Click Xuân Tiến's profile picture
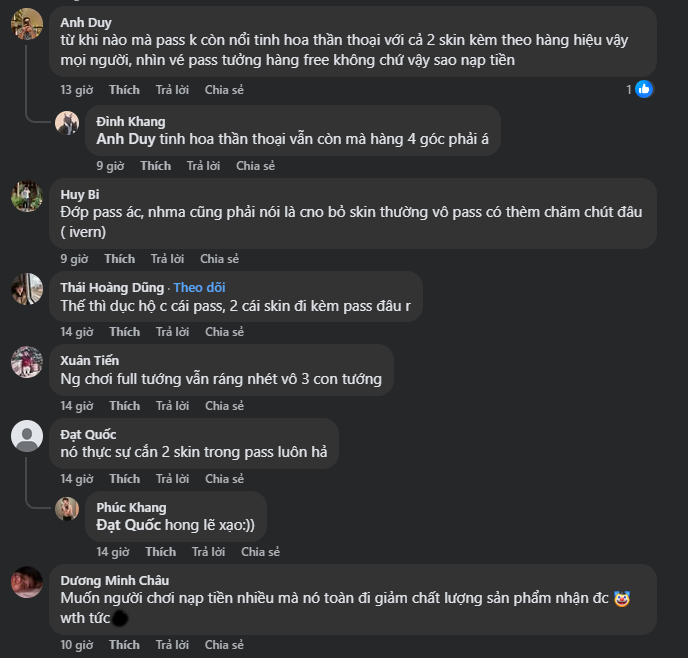The height and width of the screenshot is (658, 688). [27, 362]
